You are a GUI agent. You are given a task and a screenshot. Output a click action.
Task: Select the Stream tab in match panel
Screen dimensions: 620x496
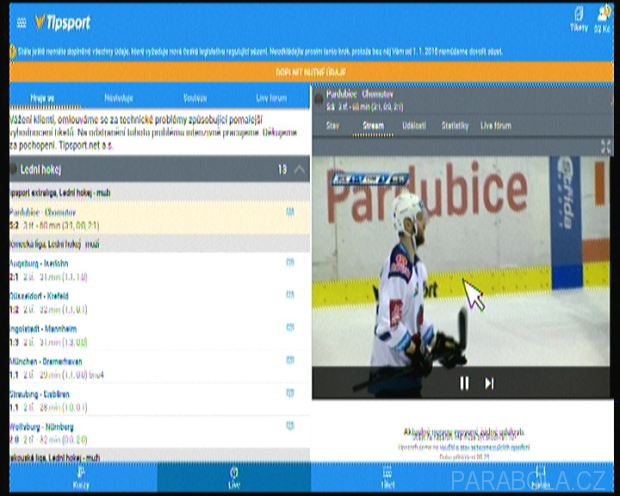click(x=373, y=126)
